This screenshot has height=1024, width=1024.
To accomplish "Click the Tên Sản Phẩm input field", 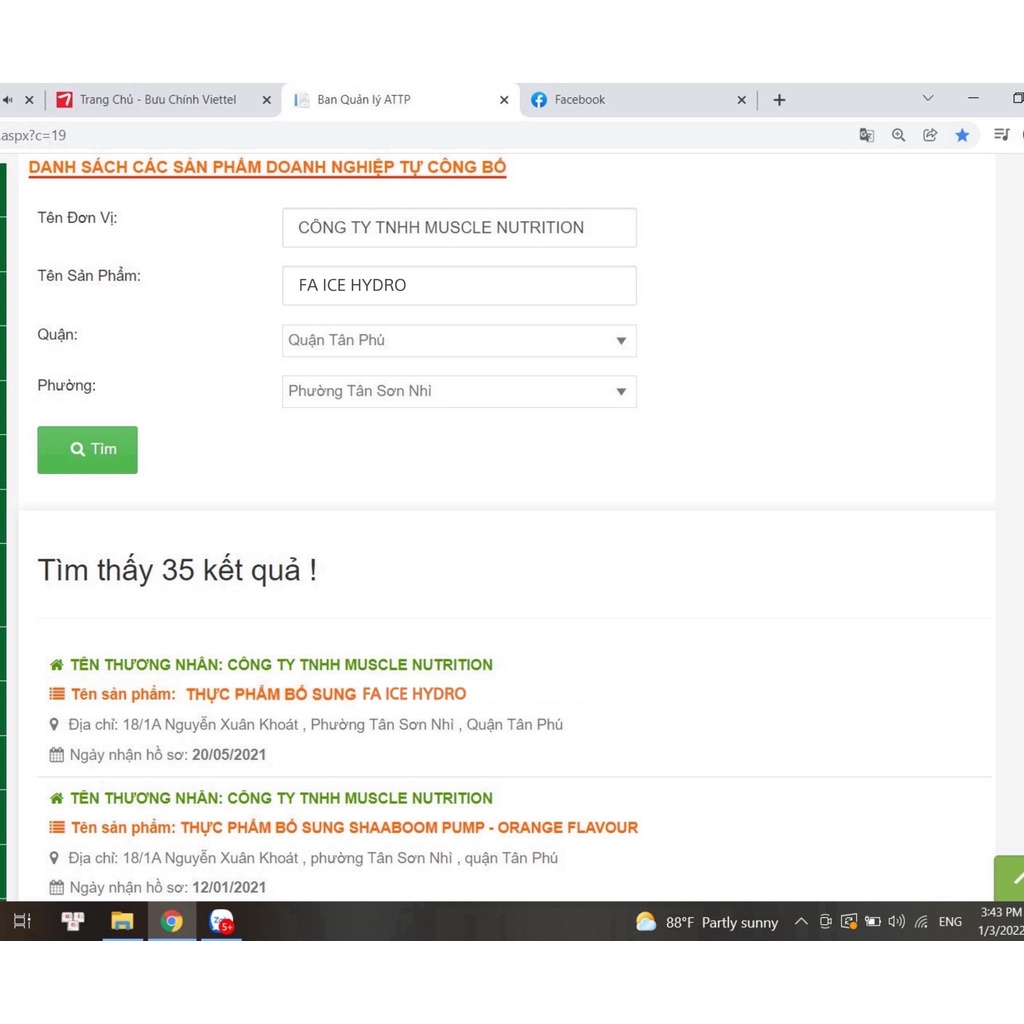I will click(x=459, y=286).
